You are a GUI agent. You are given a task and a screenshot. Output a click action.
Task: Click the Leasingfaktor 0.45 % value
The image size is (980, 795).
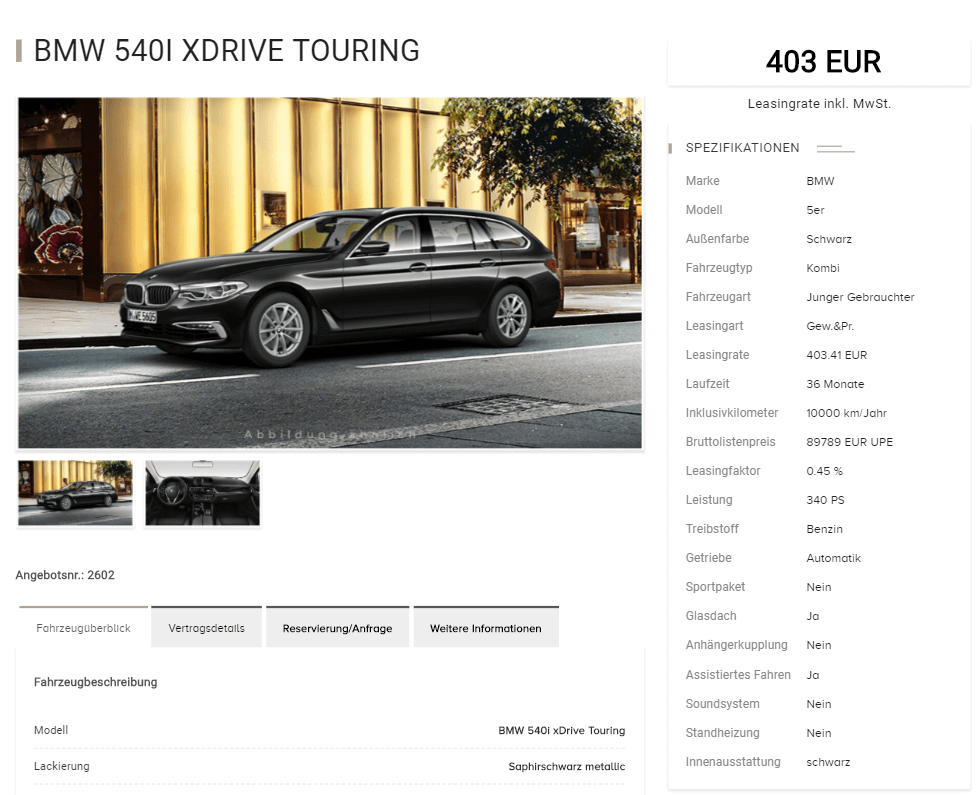[x=824, y=471]
